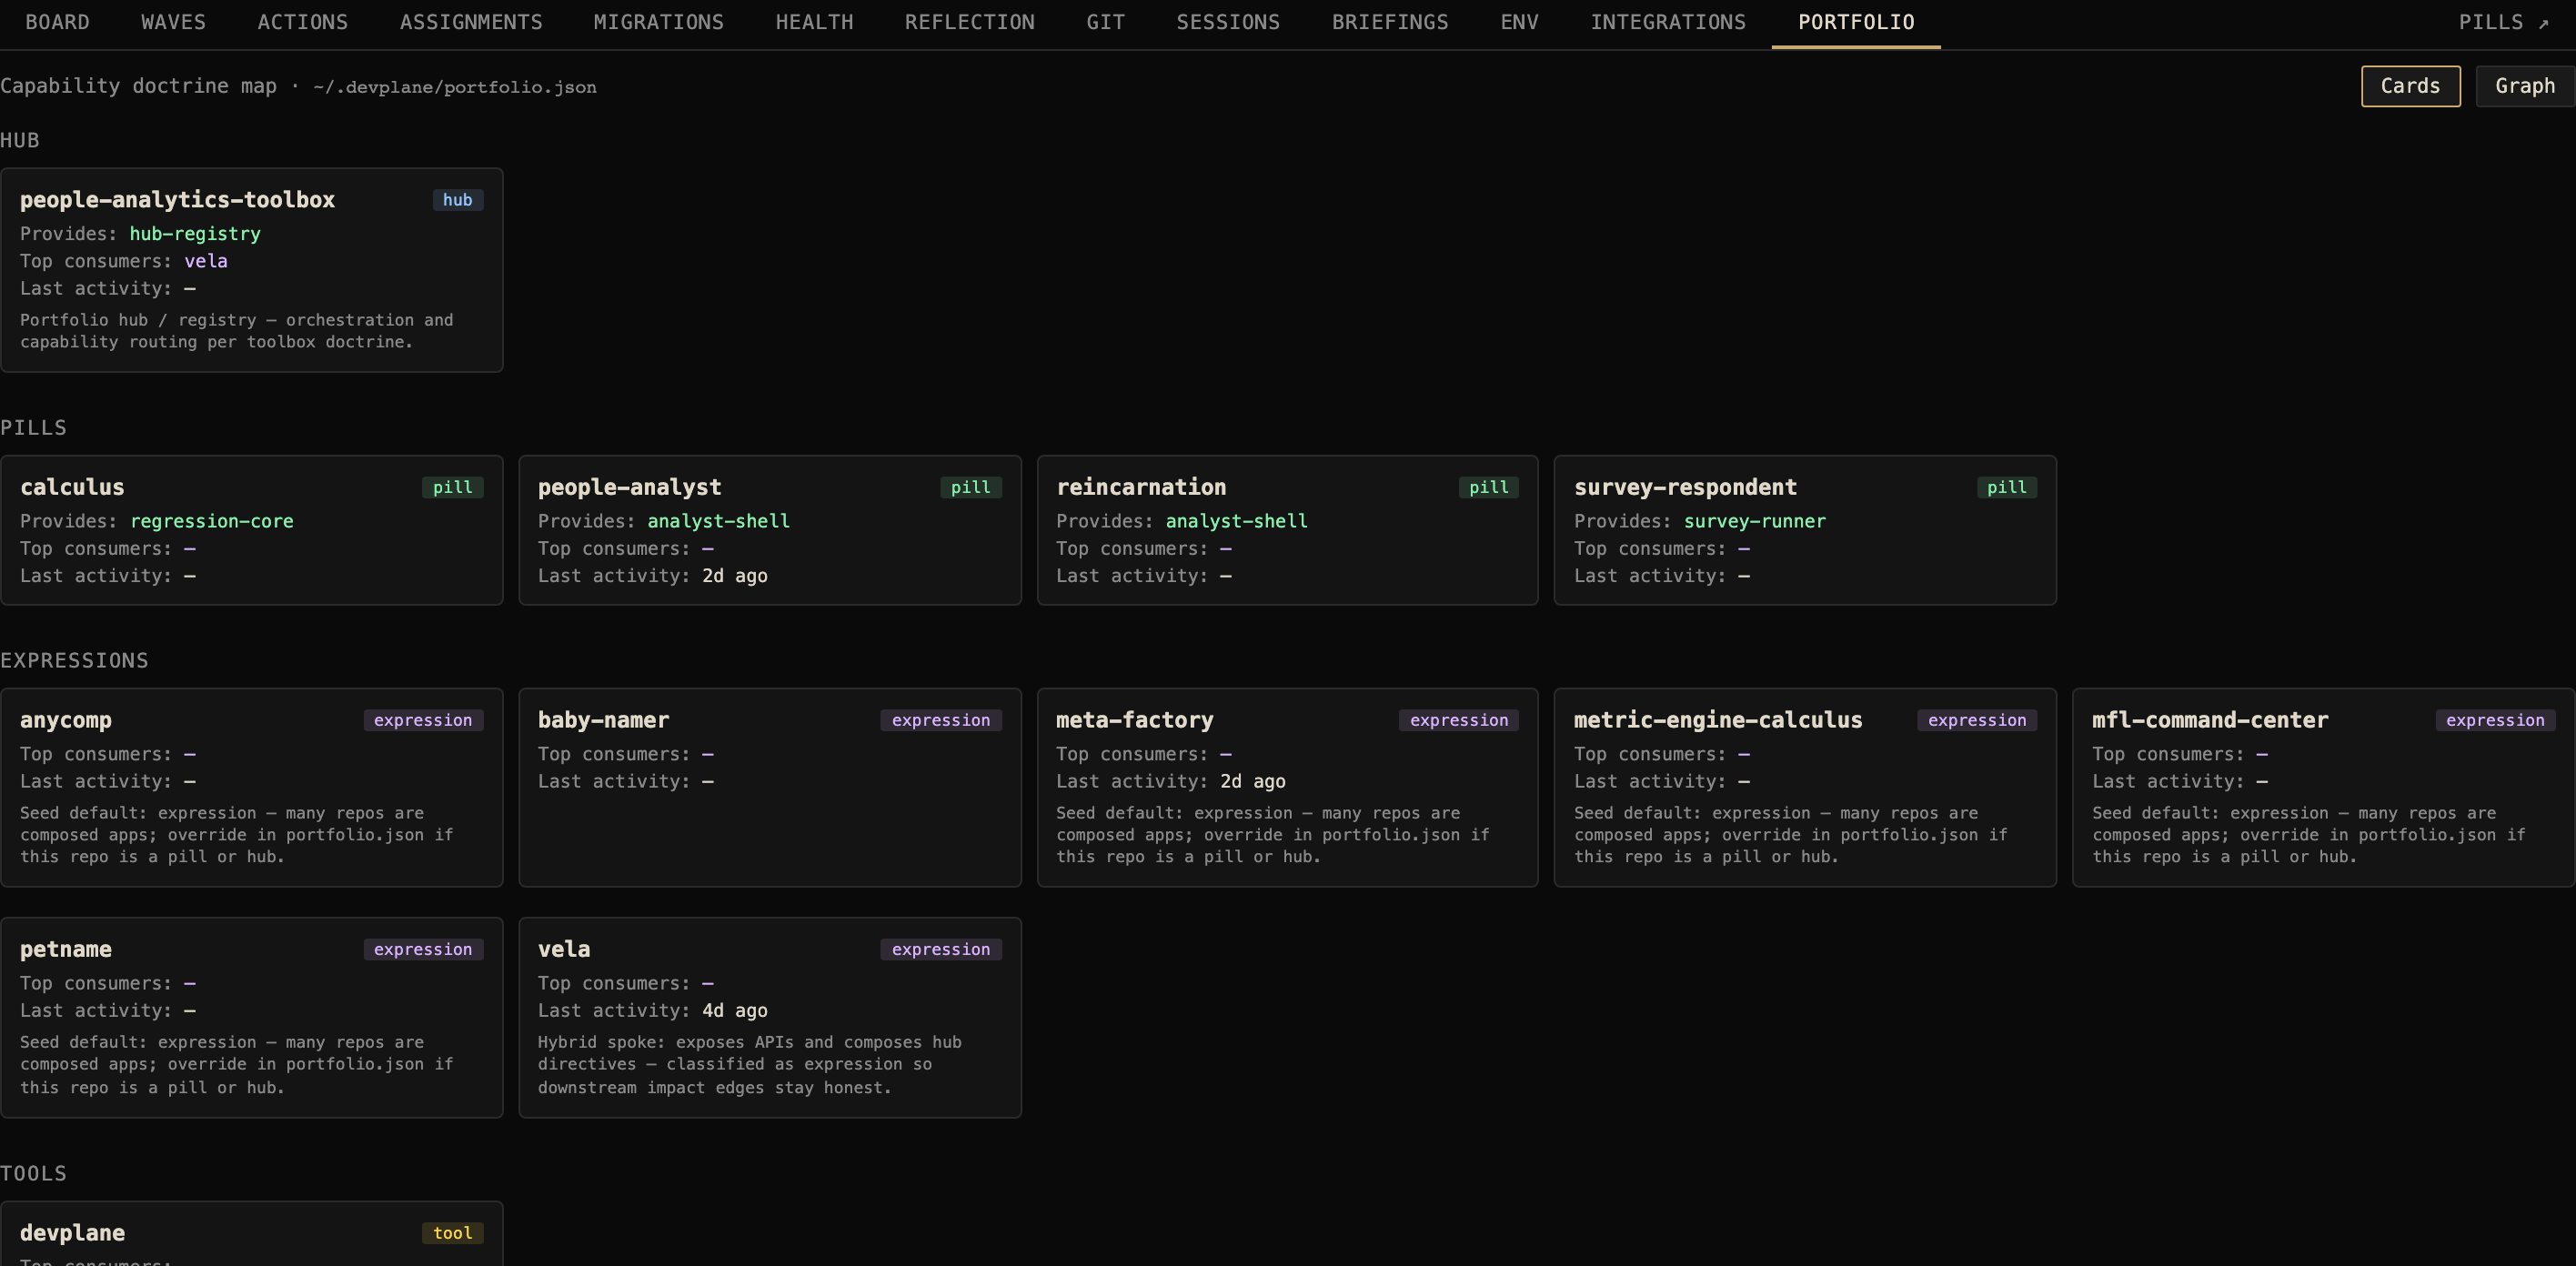Open the BRIEFINGS tab
Viewport: 2576px width, 1266px height.
1390,22
